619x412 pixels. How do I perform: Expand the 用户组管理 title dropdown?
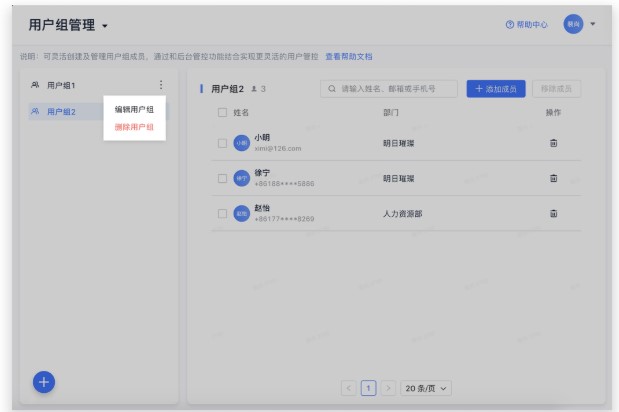pos(104,25)
